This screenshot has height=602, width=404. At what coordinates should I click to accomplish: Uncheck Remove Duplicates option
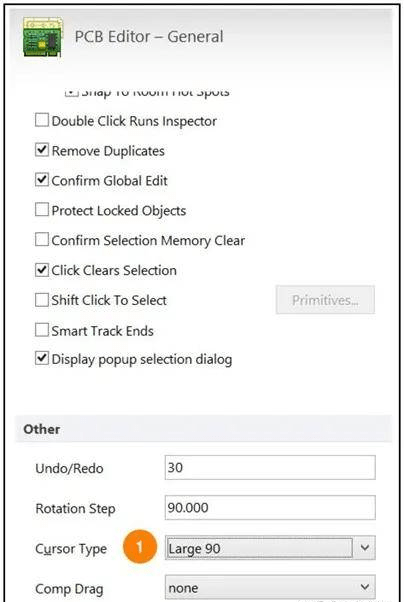click(x=41, y=150)
